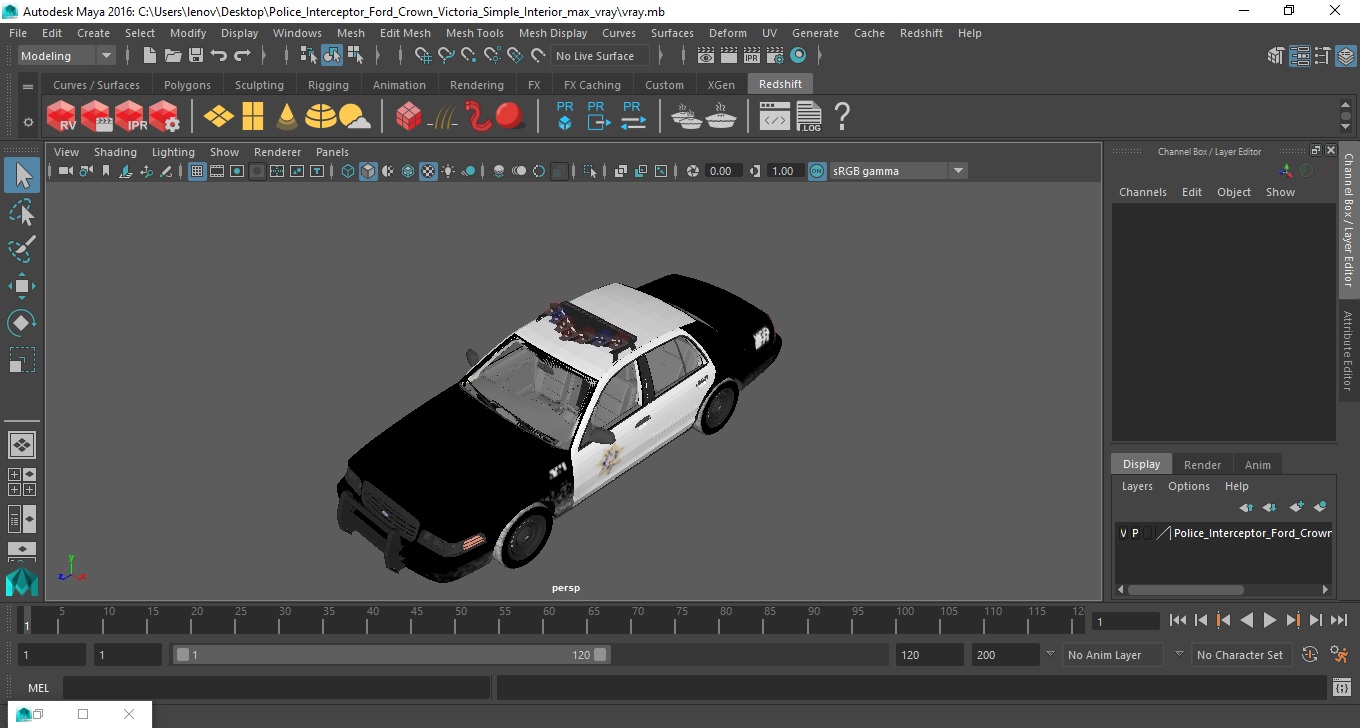Start Redshift IPR render icon
This screenshot has width=1360, height=728.
[130, 117]
